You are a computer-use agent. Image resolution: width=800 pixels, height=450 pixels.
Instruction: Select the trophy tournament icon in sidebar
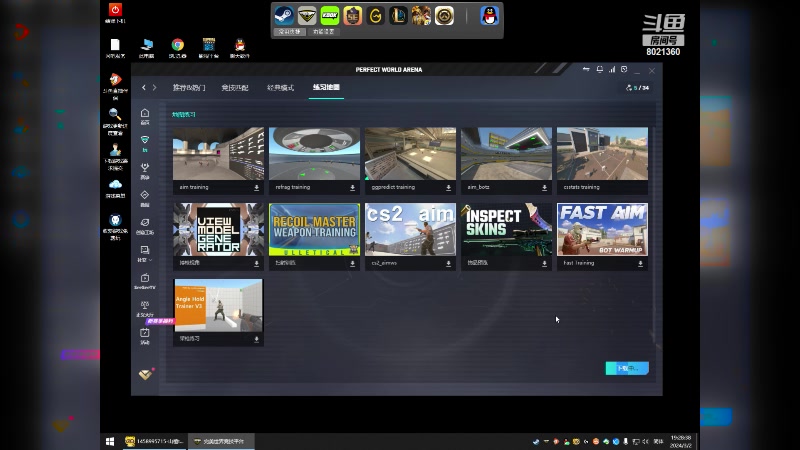pyautogui.click(x=145, y=171)
